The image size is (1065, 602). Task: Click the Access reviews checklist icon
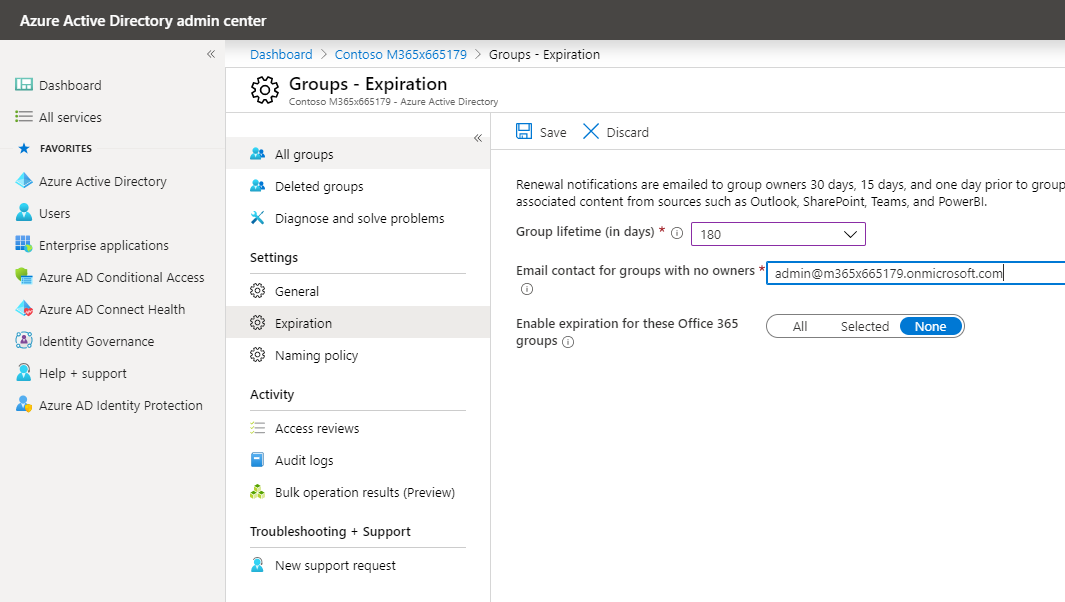tap(257, 428)
